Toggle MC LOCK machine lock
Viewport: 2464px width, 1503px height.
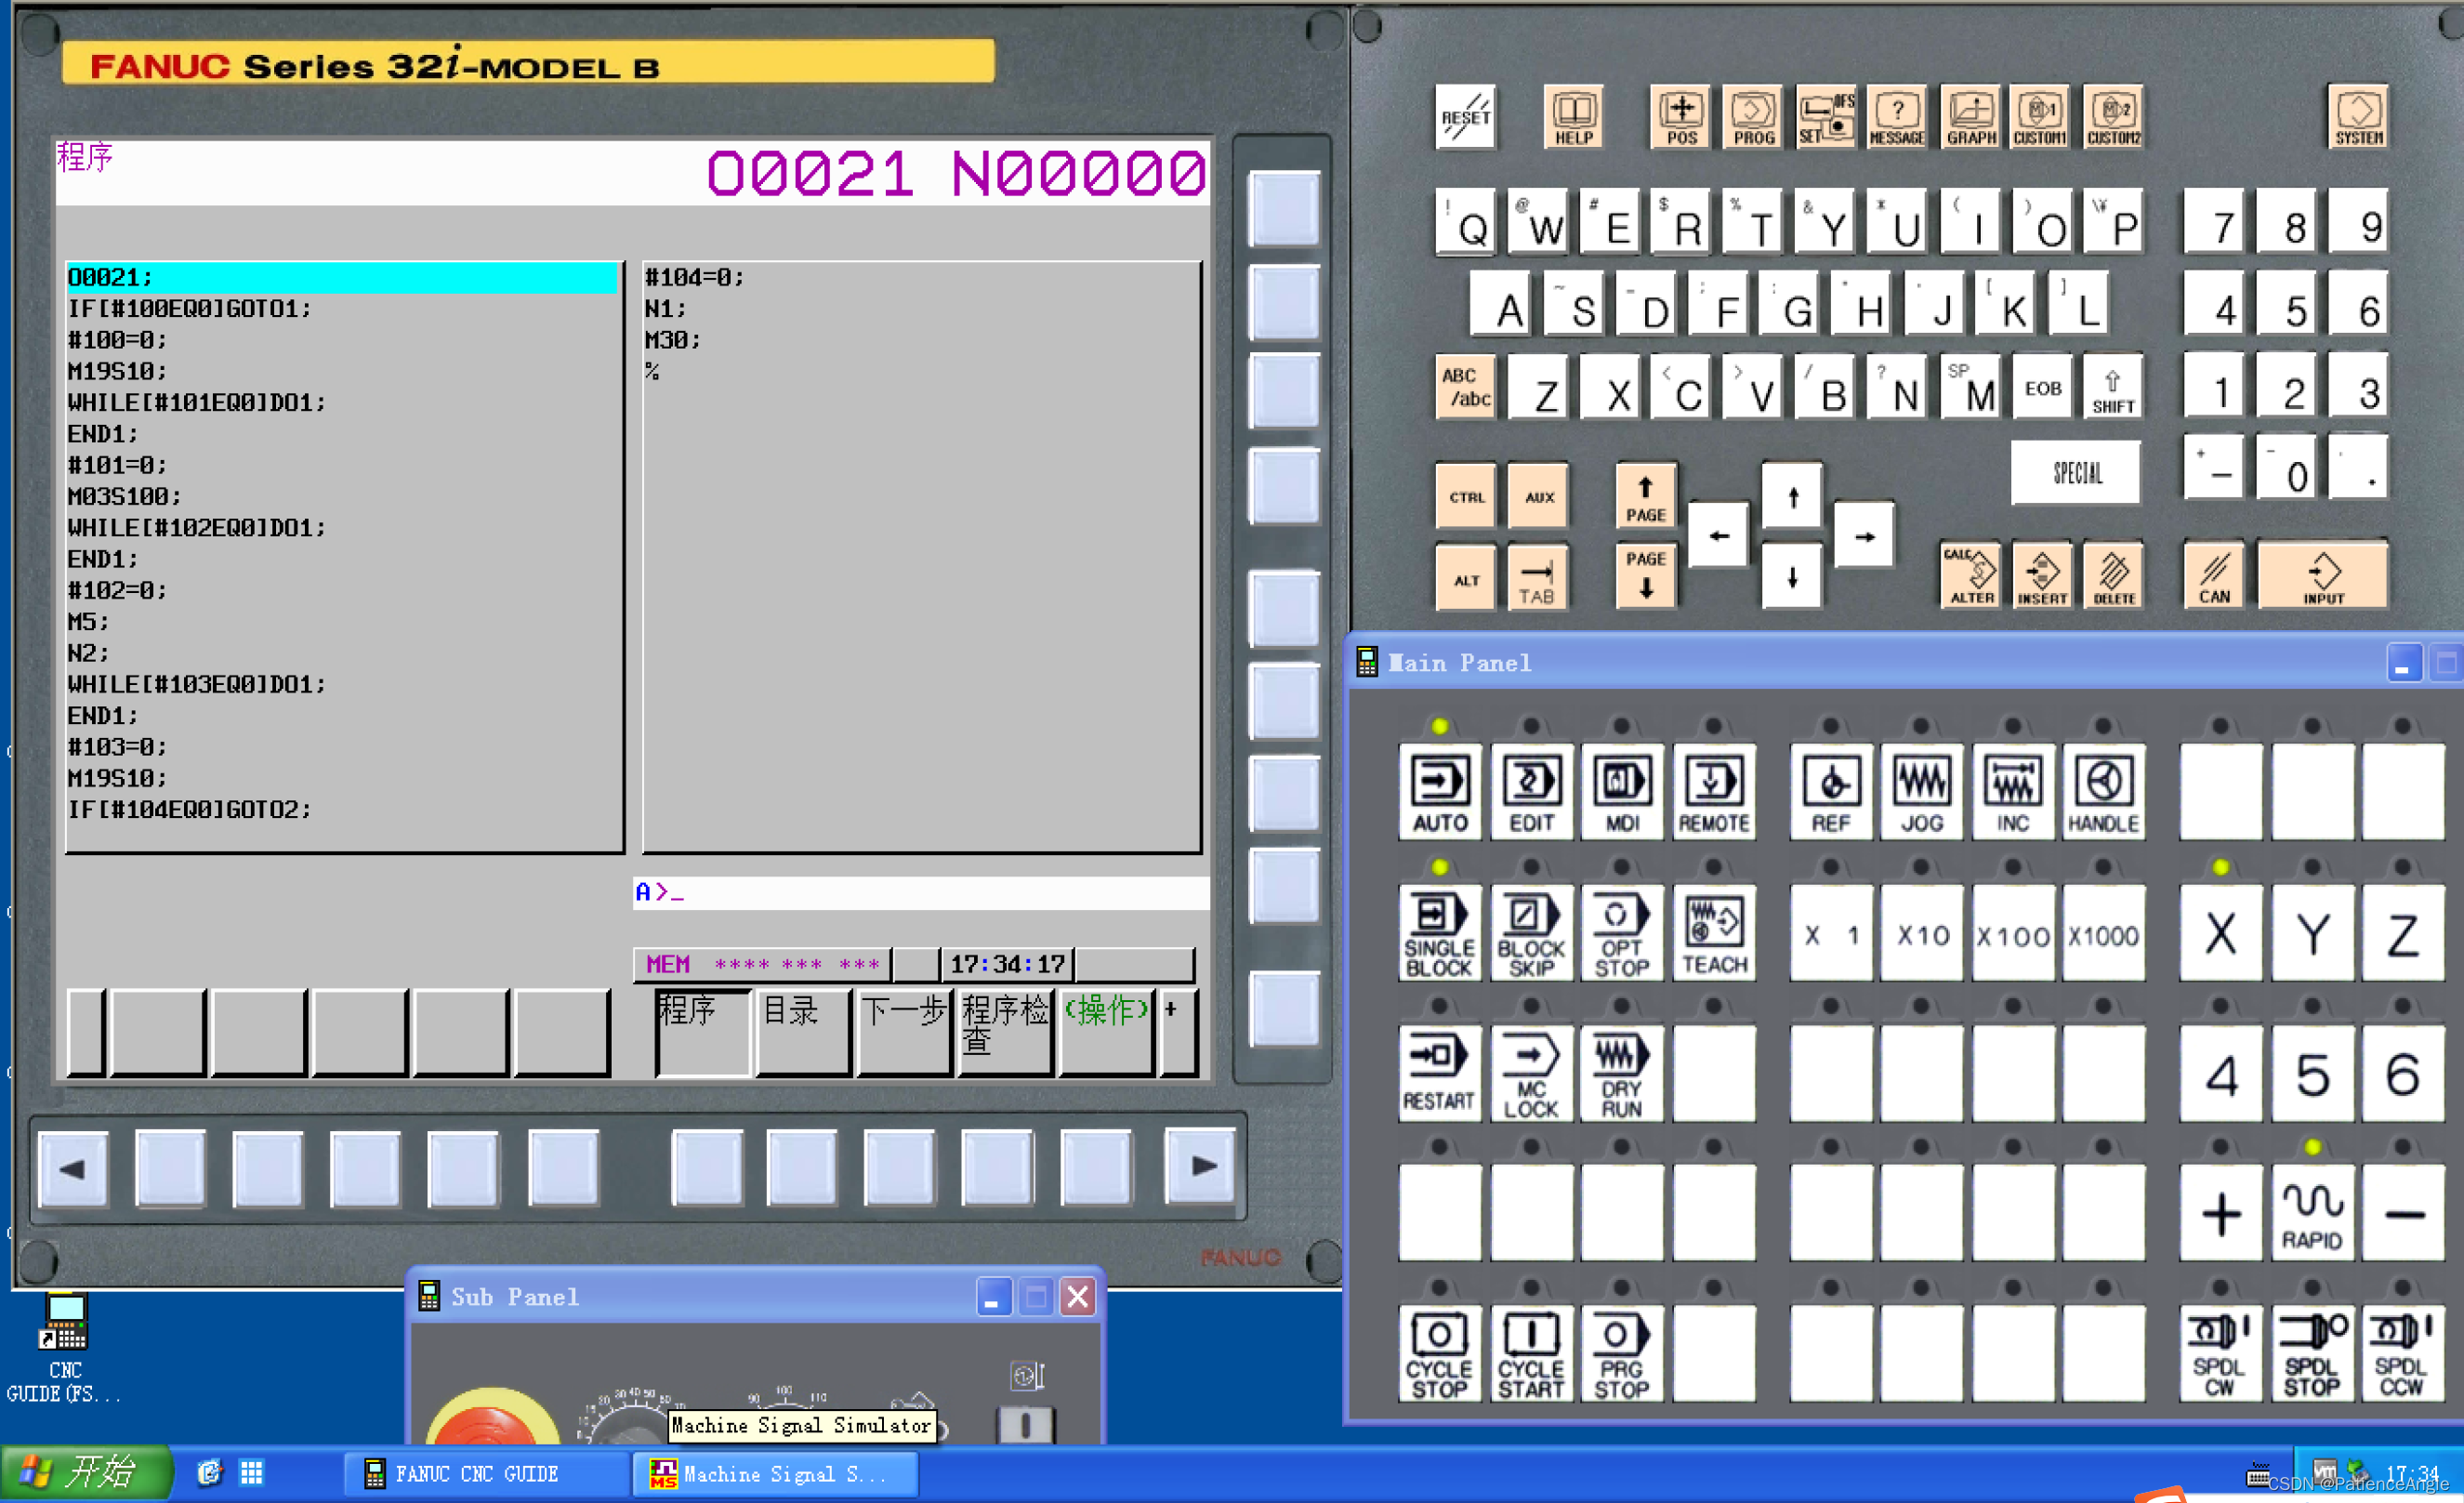pos(1530,1074)
